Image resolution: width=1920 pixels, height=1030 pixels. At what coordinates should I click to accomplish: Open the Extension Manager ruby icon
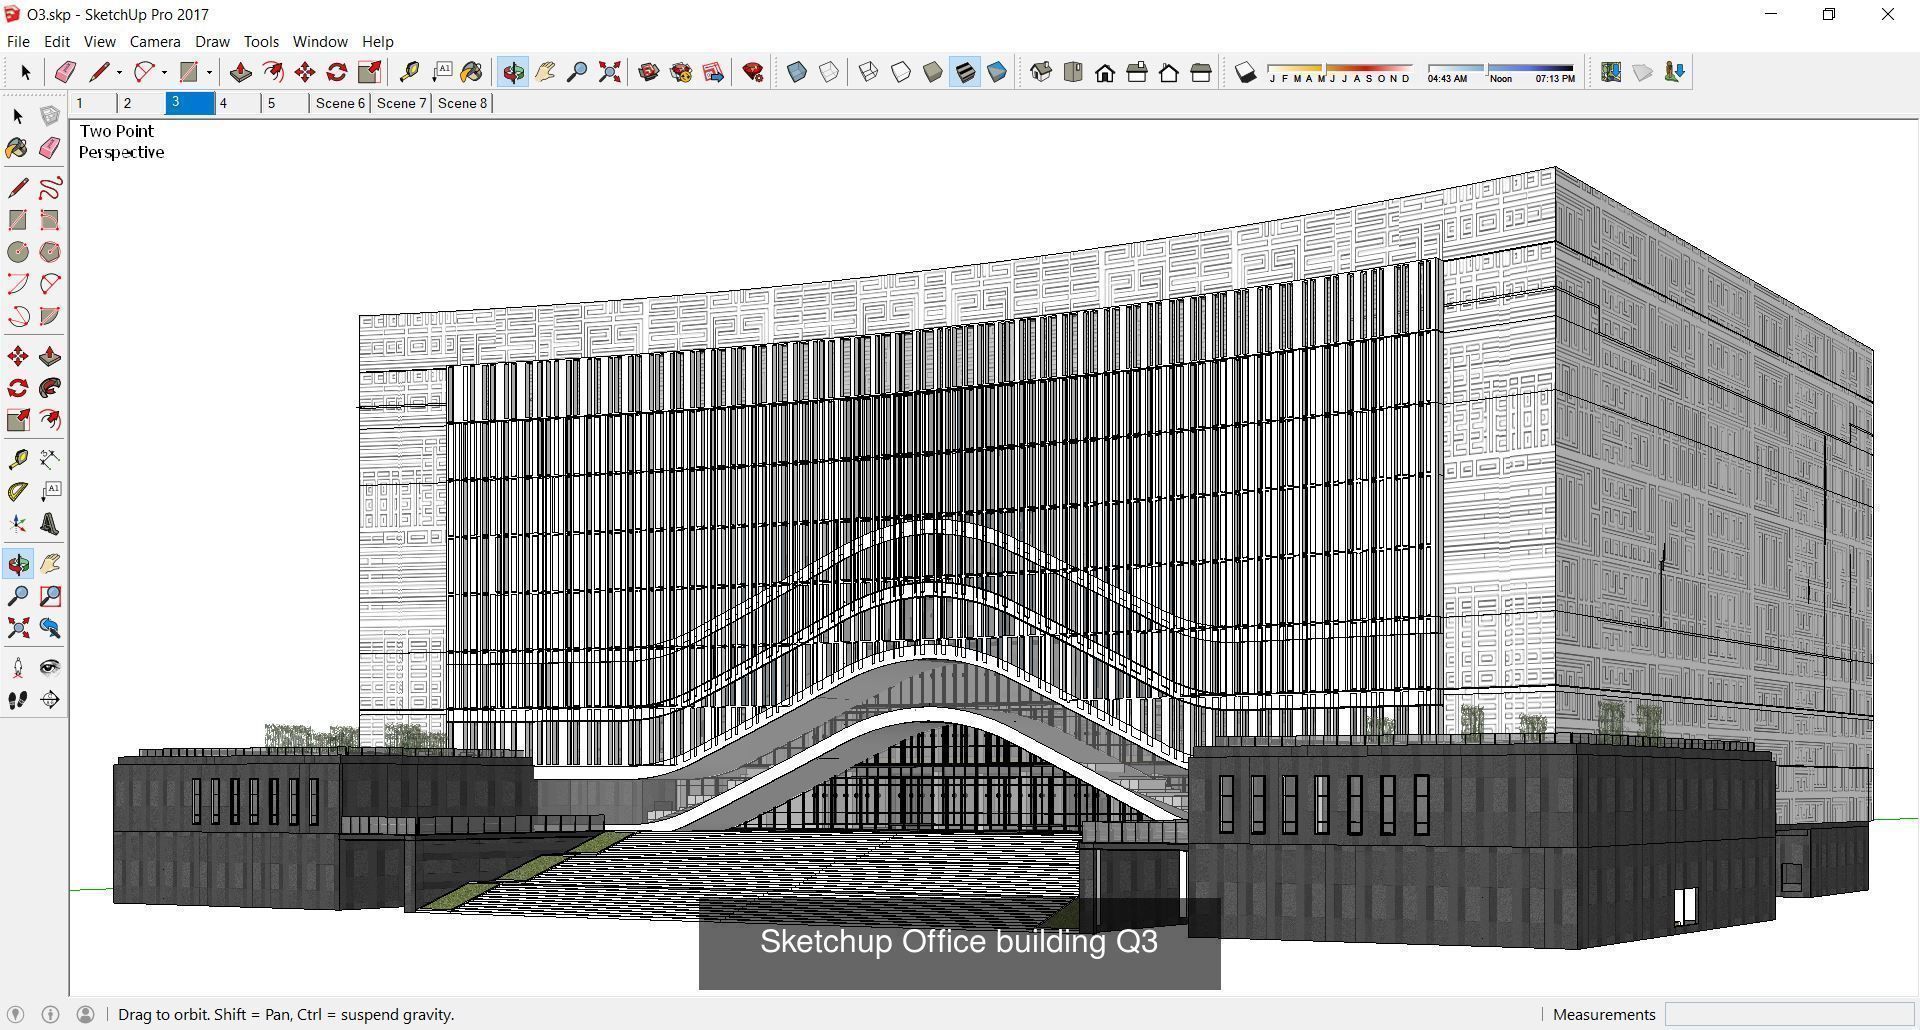pyautogui.click(x=753, y=72)
